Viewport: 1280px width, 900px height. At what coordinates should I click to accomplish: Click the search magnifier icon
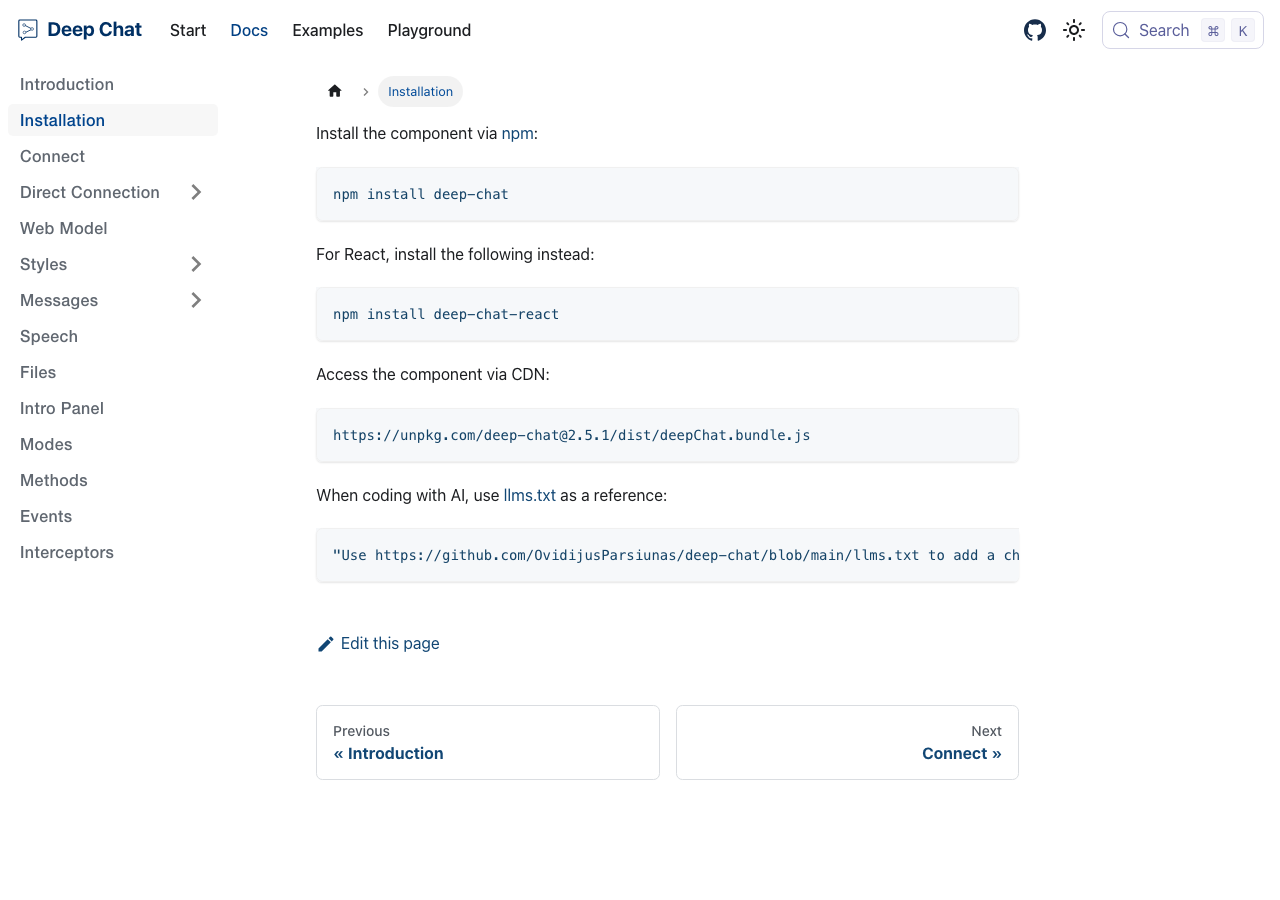[1121, 30]
